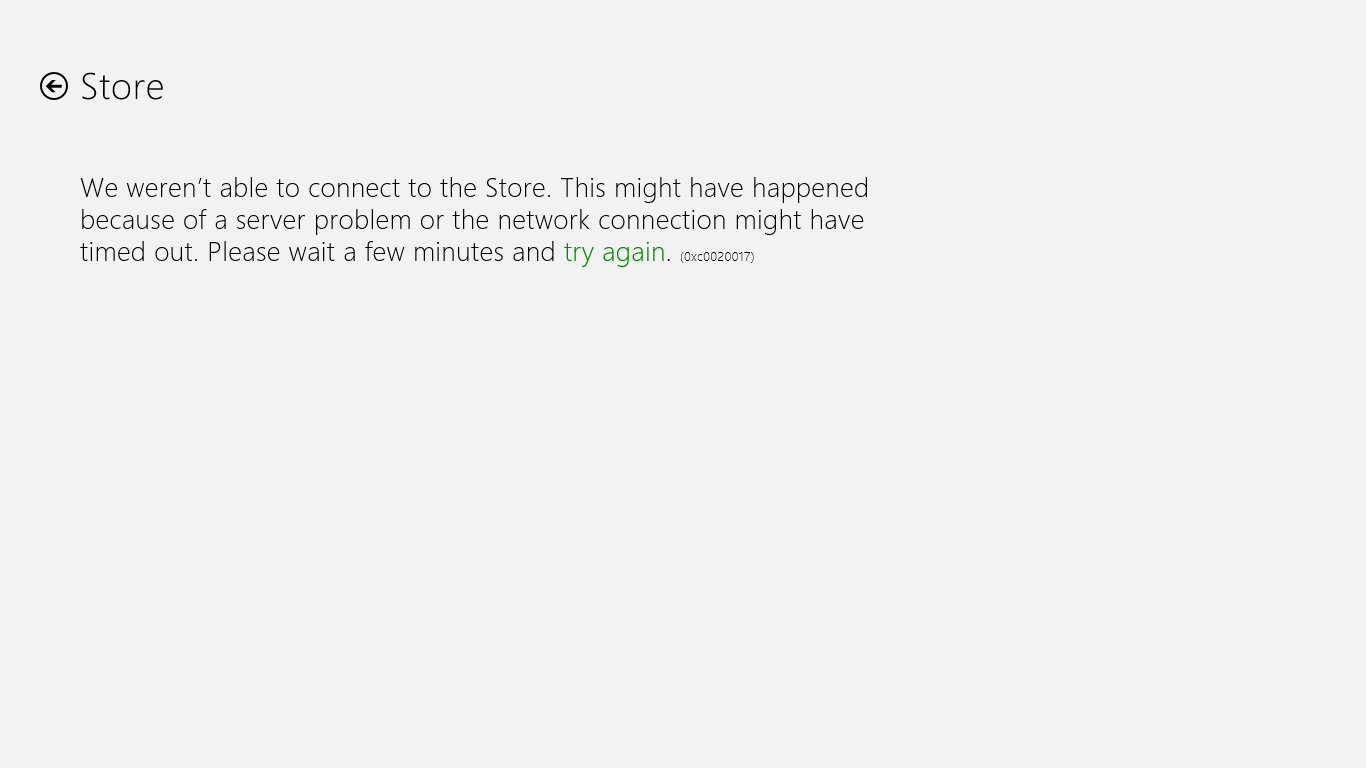
Task: Click the words "This might have happened"
Action: tap(714, 188)
